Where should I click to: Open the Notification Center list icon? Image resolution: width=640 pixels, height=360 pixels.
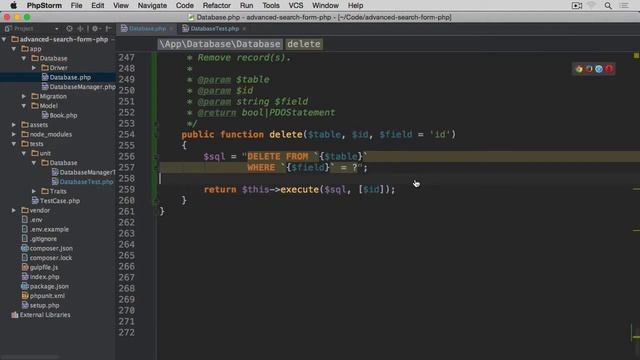624,6
